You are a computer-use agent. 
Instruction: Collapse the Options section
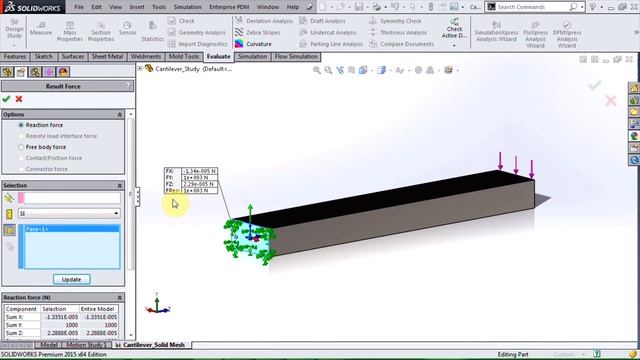(120, 115)
